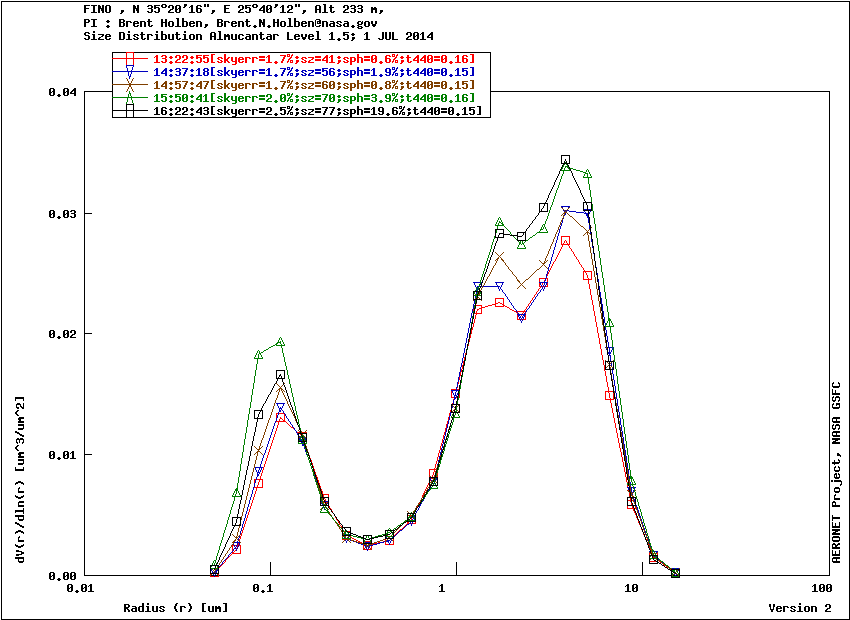Click the Version 2 label

(799, 608)
